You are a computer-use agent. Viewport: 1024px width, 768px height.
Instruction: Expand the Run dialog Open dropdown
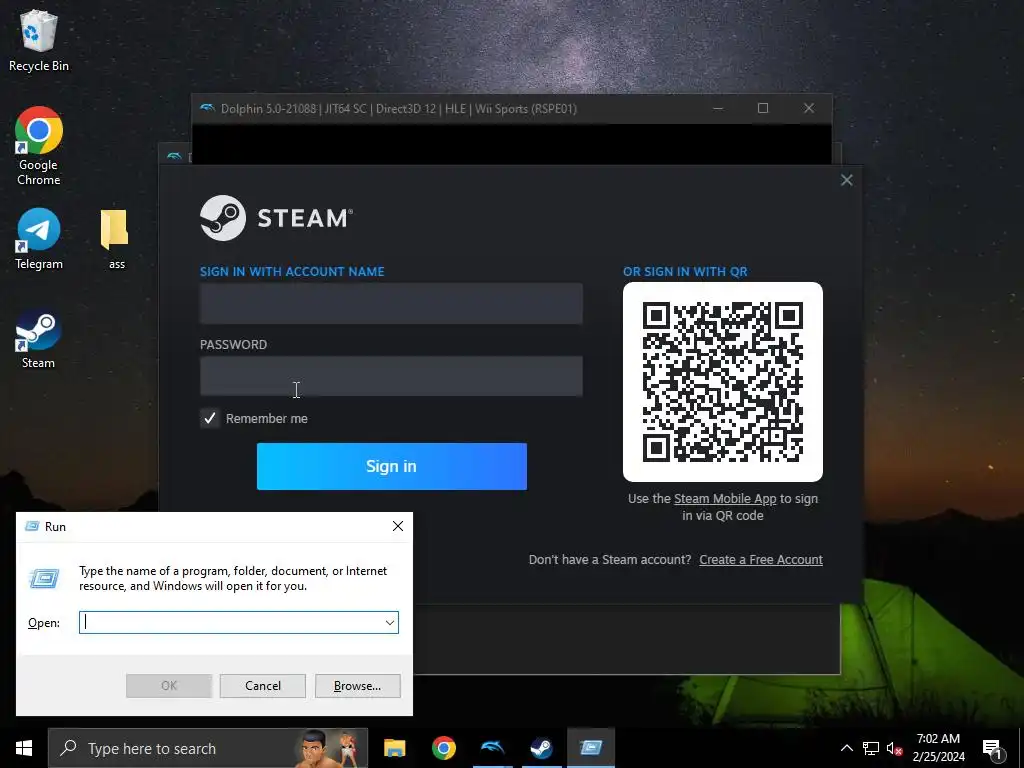coord(390,622)
